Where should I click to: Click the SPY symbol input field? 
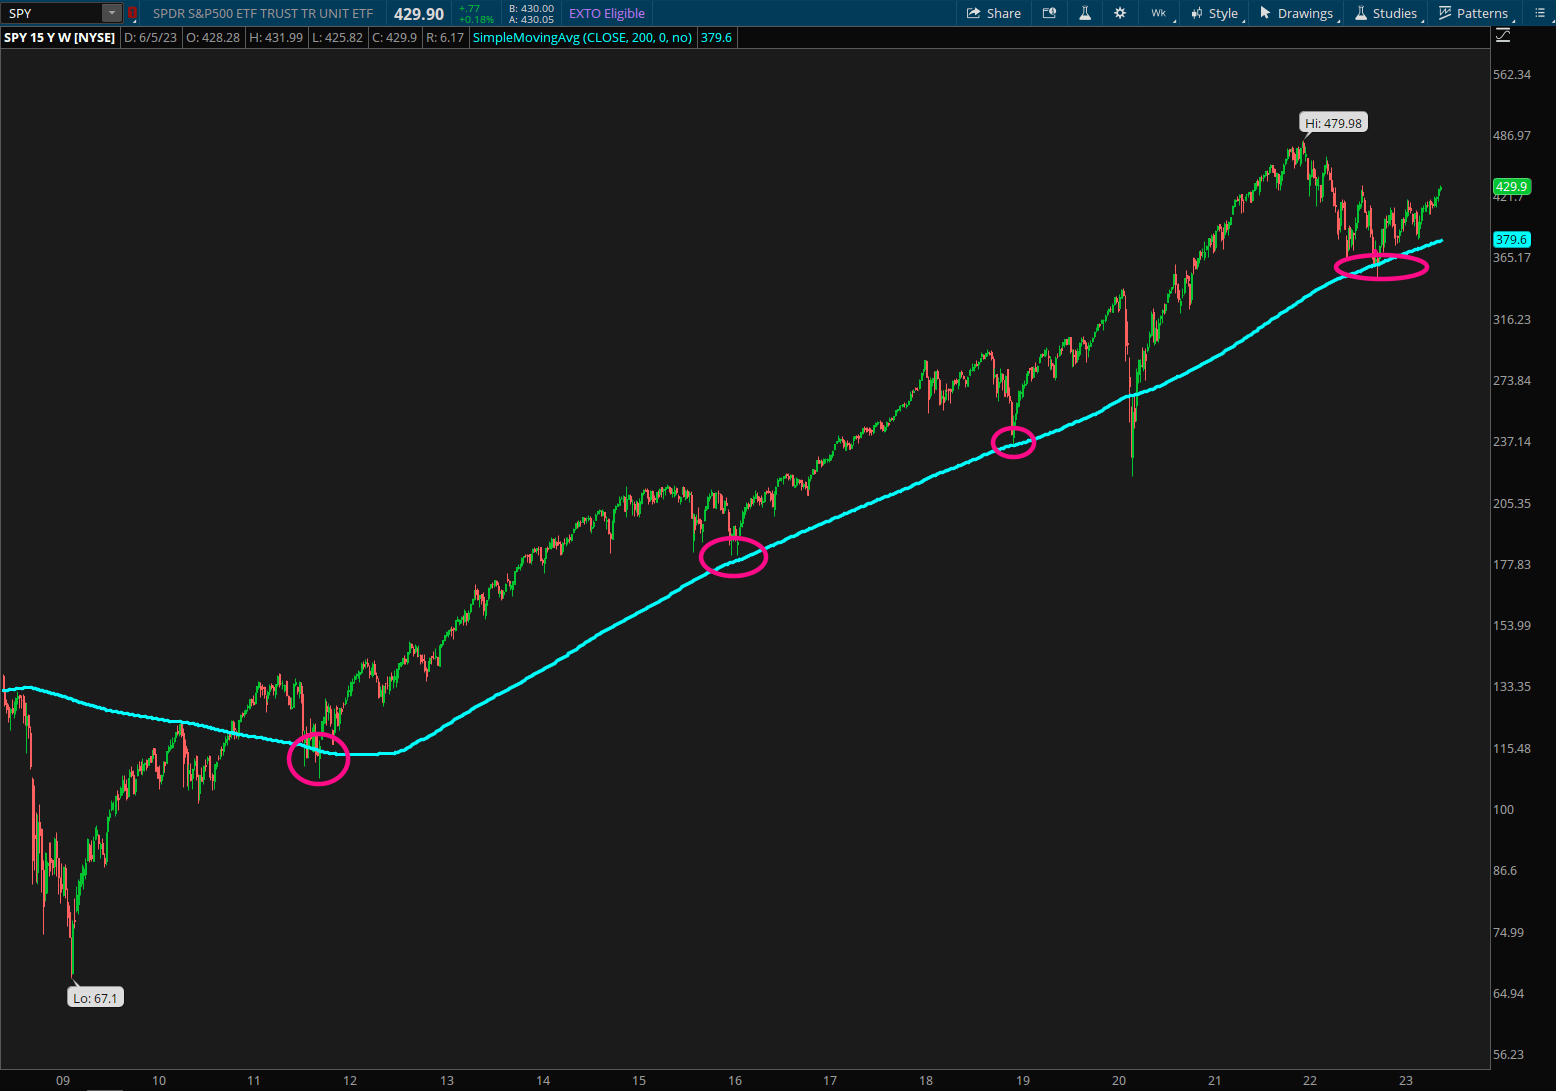pos(52,13)
